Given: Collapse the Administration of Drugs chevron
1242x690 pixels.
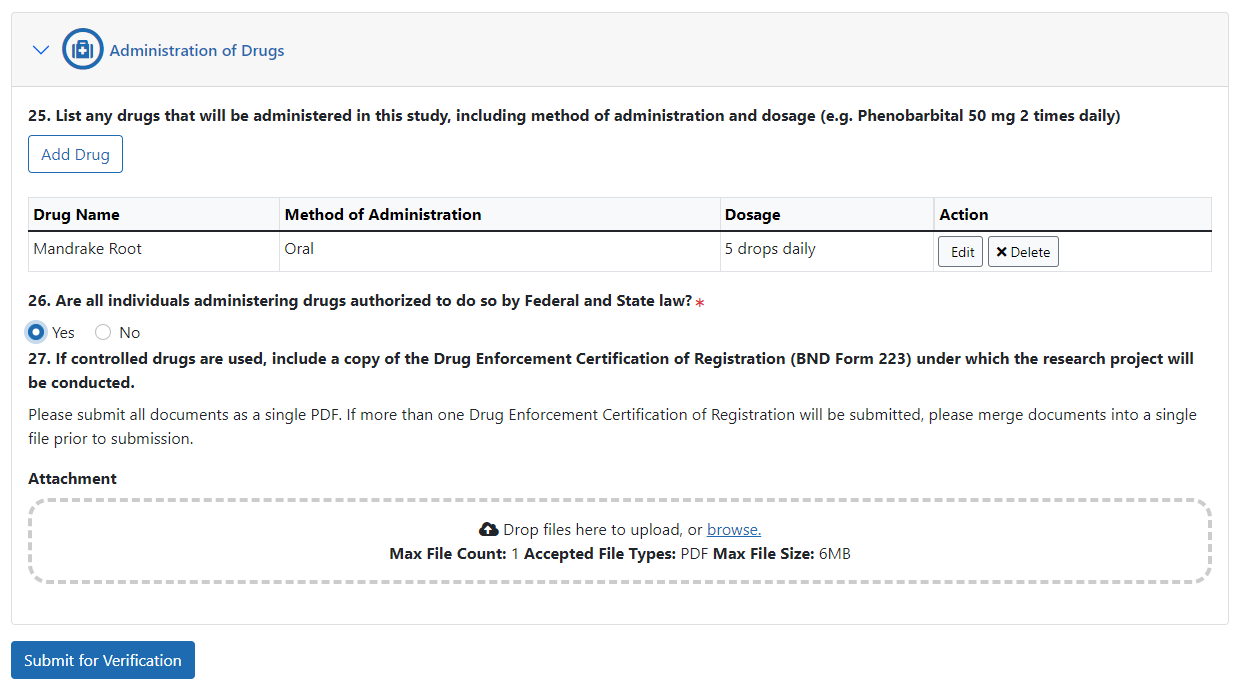Looking at the screenshot, I should coord(41,50).
